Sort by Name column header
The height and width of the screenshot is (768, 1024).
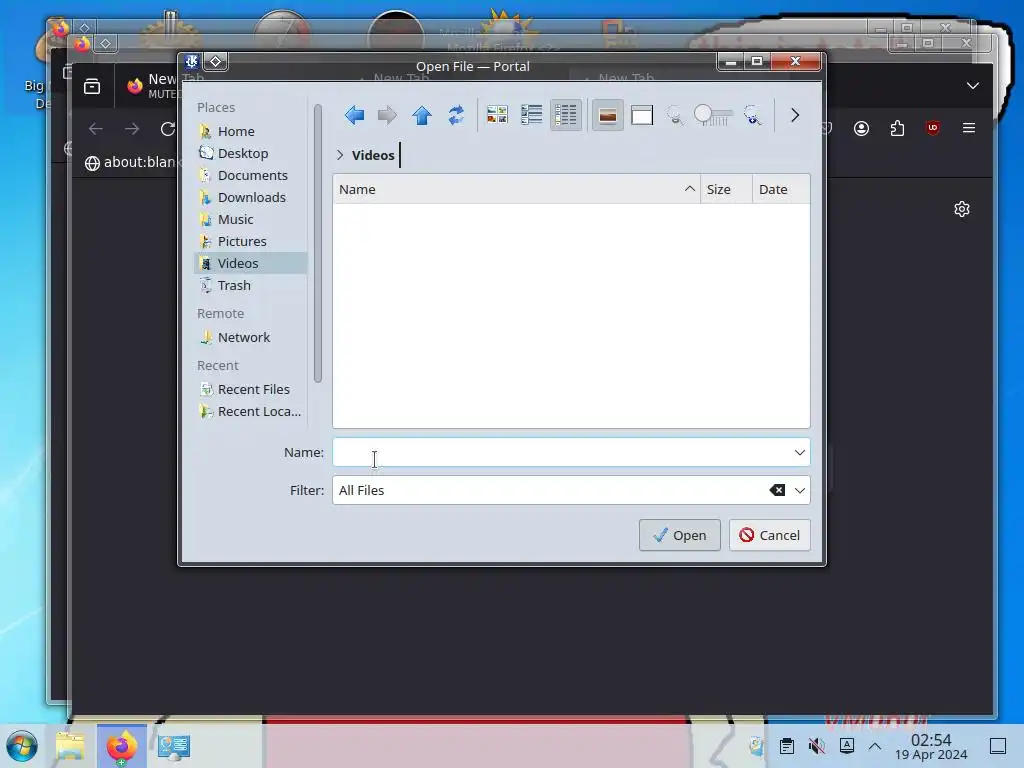tap(516, 189)
